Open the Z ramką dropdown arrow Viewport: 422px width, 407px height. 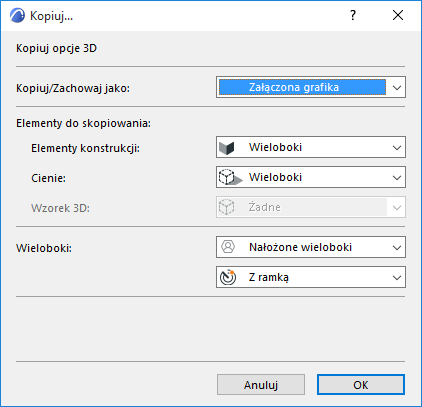397,278
